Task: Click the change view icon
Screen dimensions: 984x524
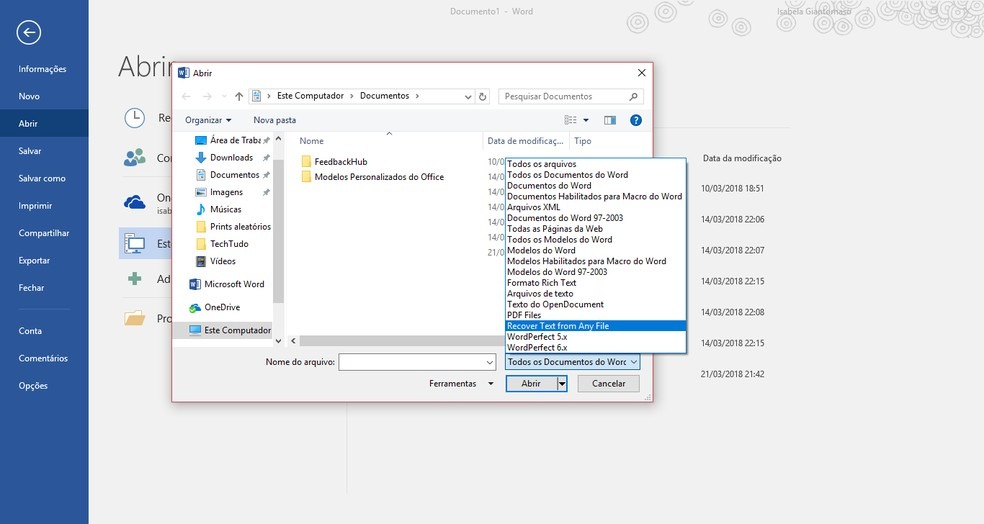Action: (x=570, y=120)
